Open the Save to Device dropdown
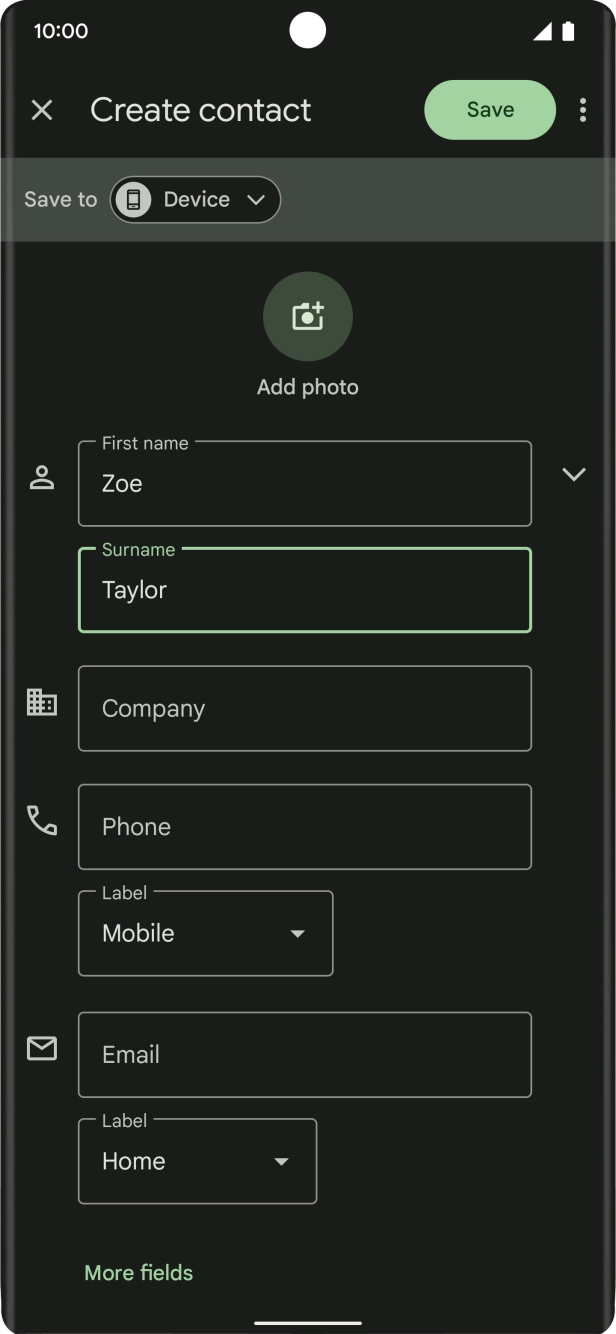The width and height of the screenshot is (616, 1334). point(196,200)
